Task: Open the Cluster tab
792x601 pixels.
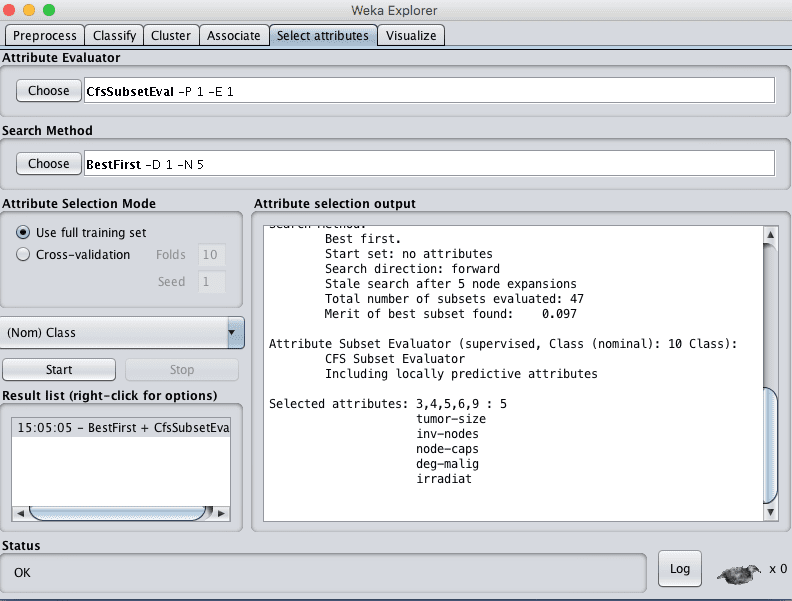Action: click(x=171, y=35)
